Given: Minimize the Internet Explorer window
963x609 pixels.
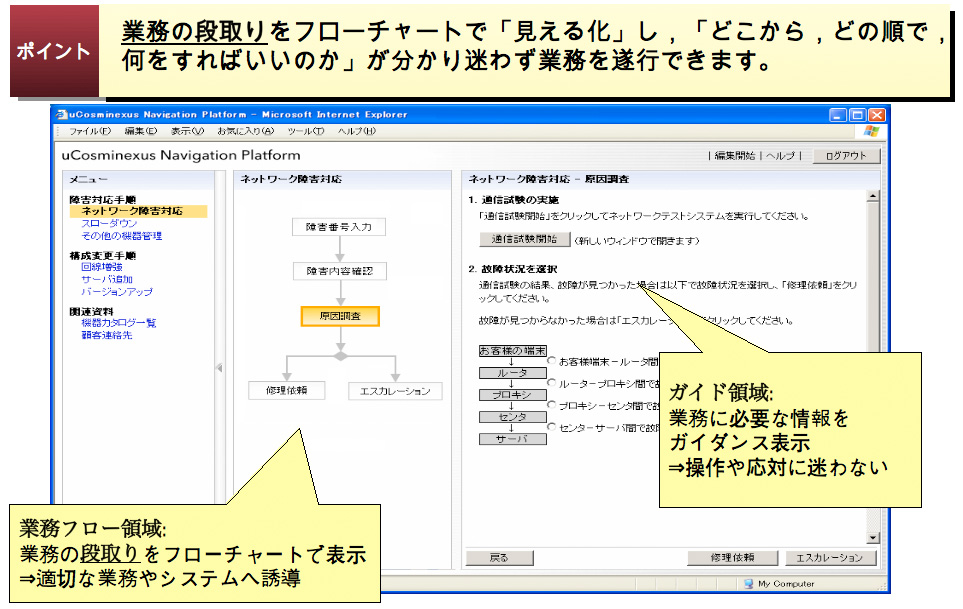Looking at the screenshot, I should click(838, 115).
